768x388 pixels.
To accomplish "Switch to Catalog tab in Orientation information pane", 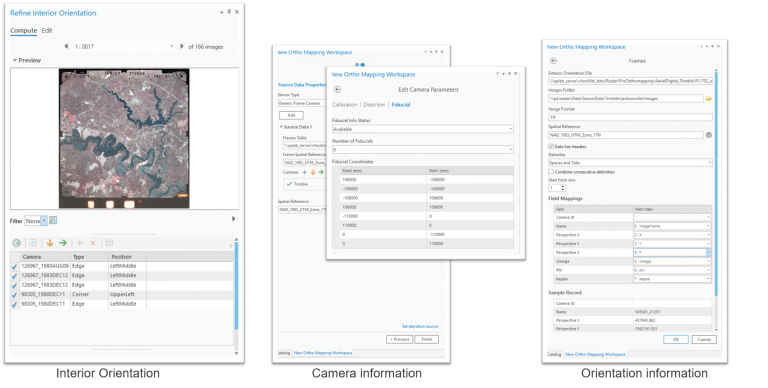I will [x=554, y=354].
